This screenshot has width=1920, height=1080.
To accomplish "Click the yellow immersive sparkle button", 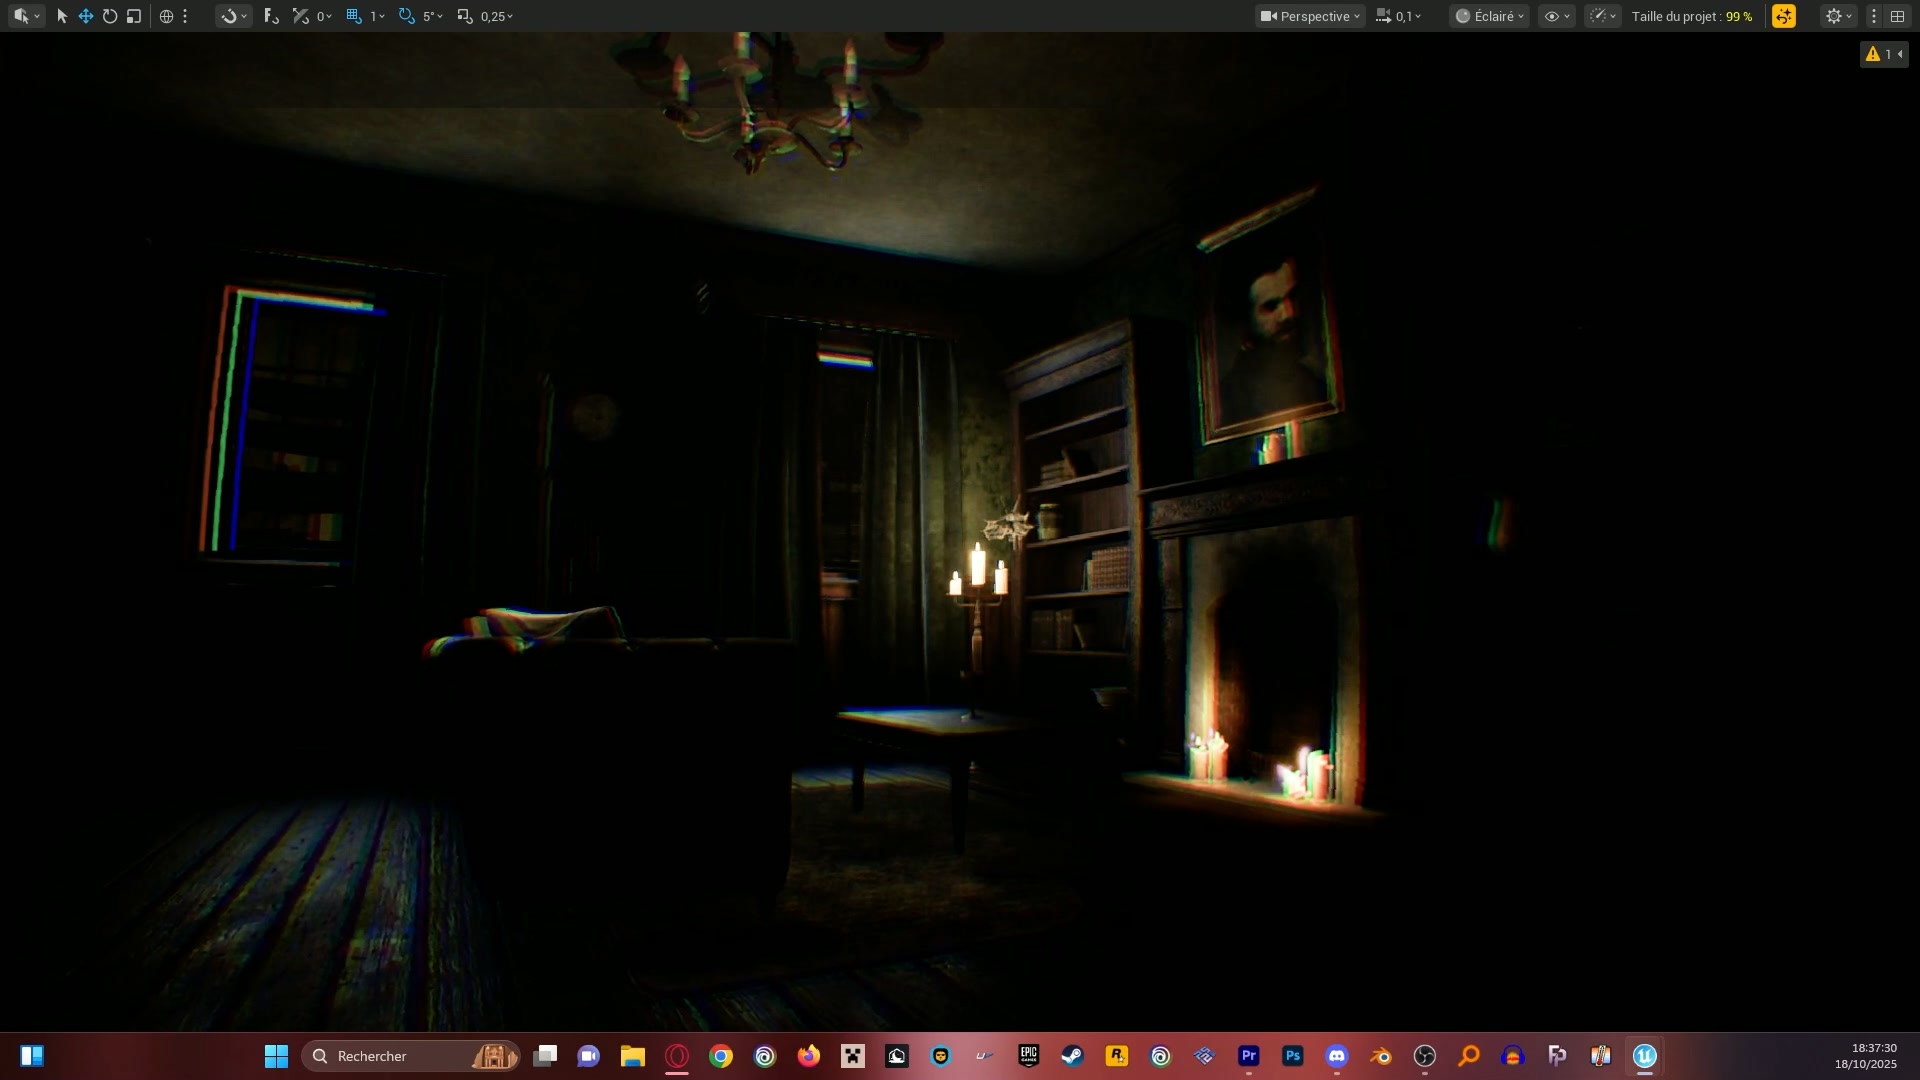I will click(x=1784, y=16).
